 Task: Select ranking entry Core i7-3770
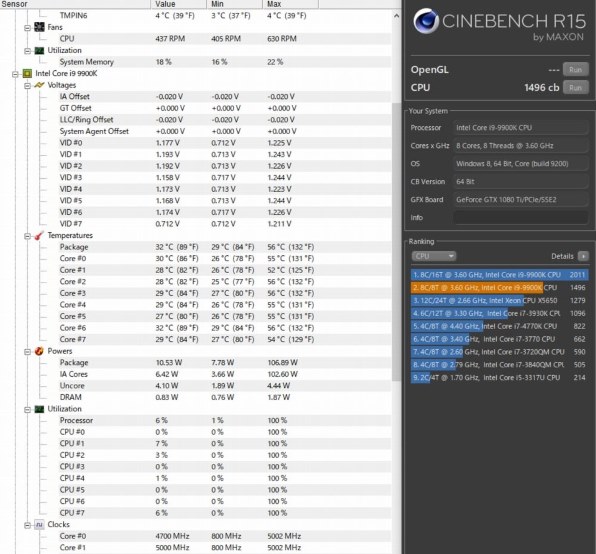[499, 339]
